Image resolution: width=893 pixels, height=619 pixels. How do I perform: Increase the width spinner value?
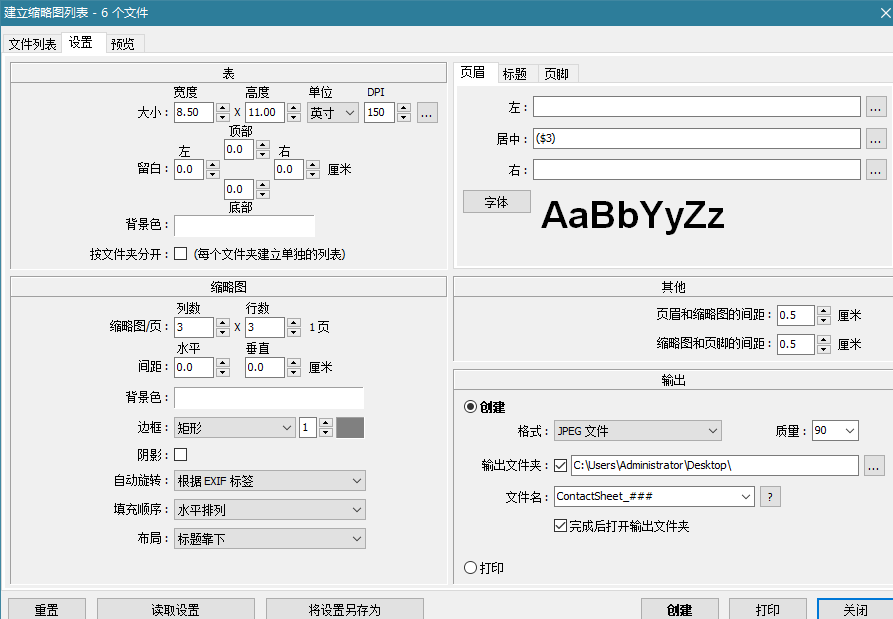(x=223, y=108)
